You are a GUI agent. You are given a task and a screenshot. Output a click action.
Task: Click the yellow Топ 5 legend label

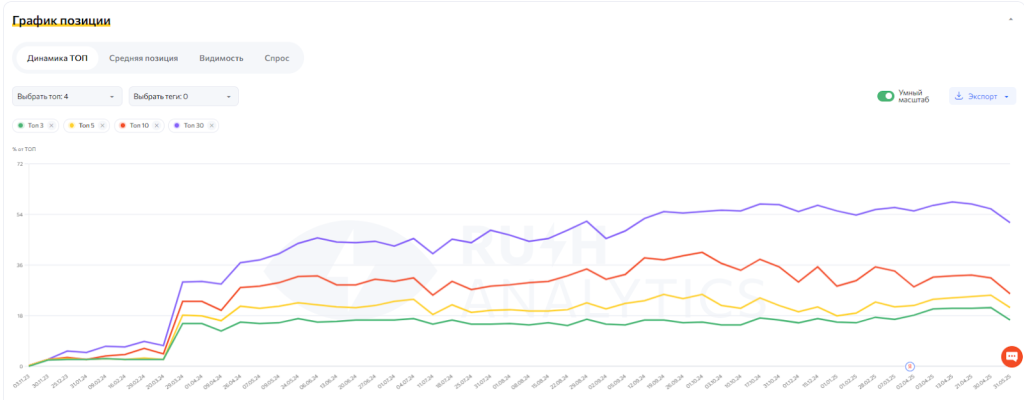(85, 125)
